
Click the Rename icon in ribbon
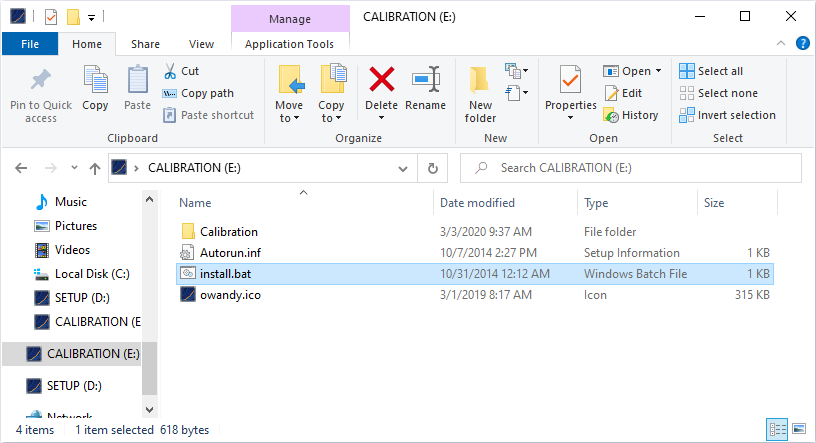426,80
